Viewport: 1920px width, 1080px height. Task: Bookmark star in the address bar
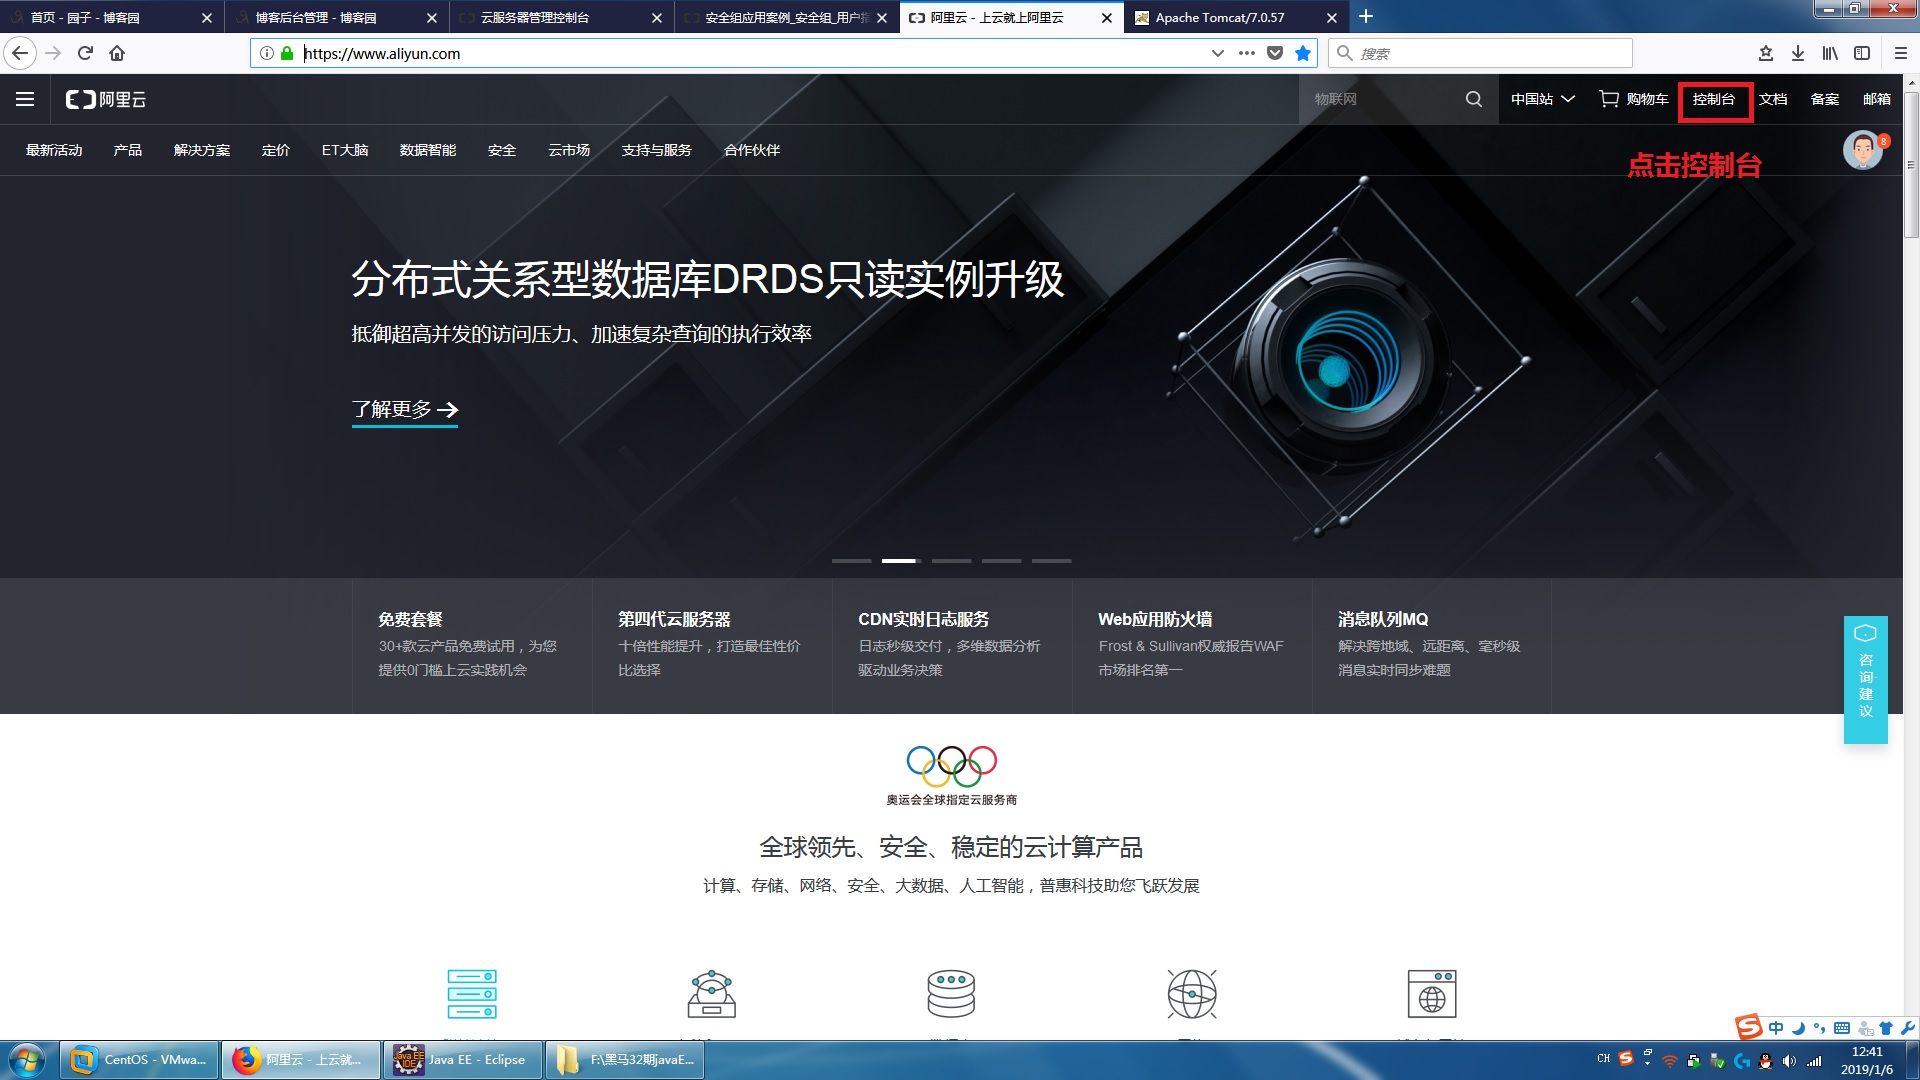click(x=1303, y=53)
